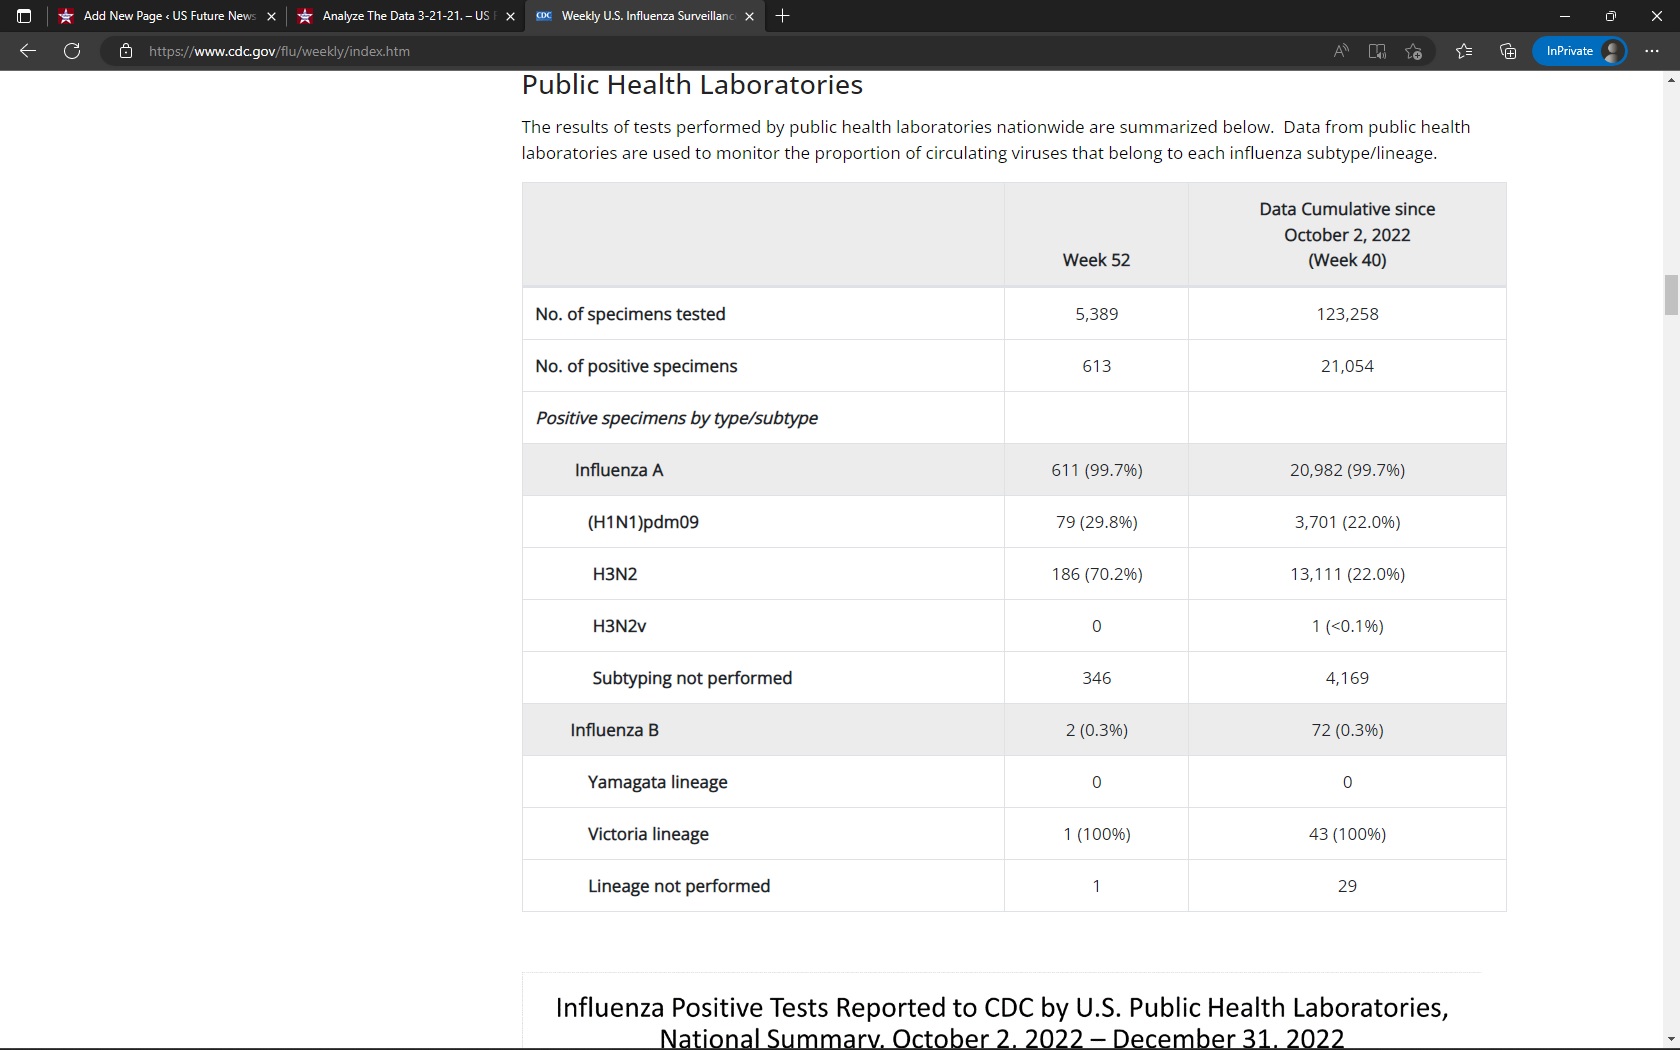1680x1050 pixels.
Task: Close the Add New Page tab
Action: 271,16
